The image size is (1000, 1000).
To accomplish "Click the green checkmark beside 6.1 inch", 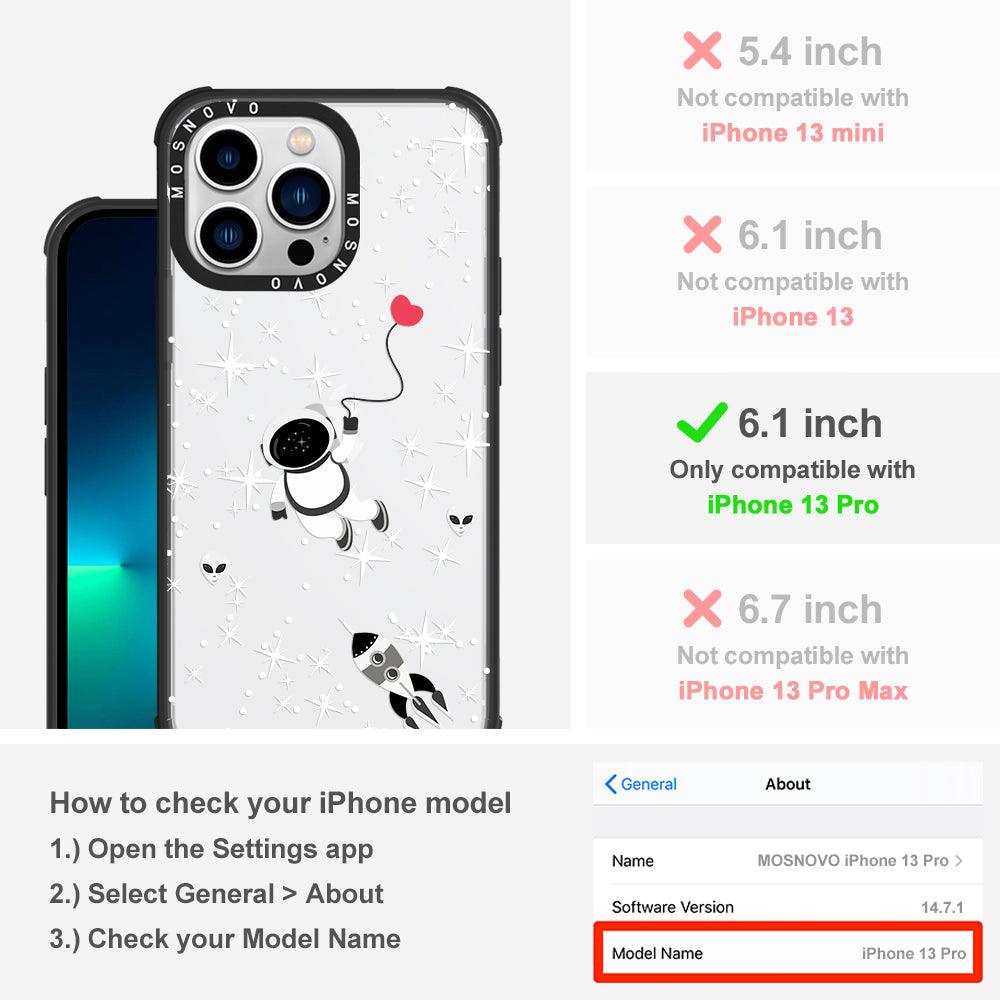I will point(702,422).
